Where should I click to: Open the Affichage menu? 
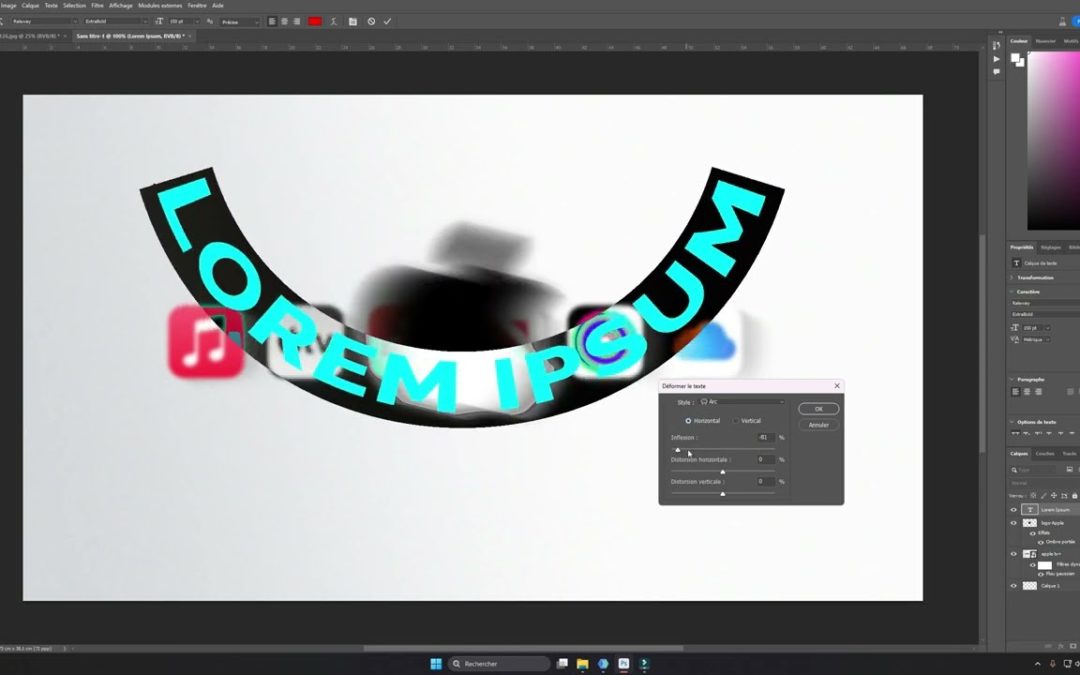[121, 6]
